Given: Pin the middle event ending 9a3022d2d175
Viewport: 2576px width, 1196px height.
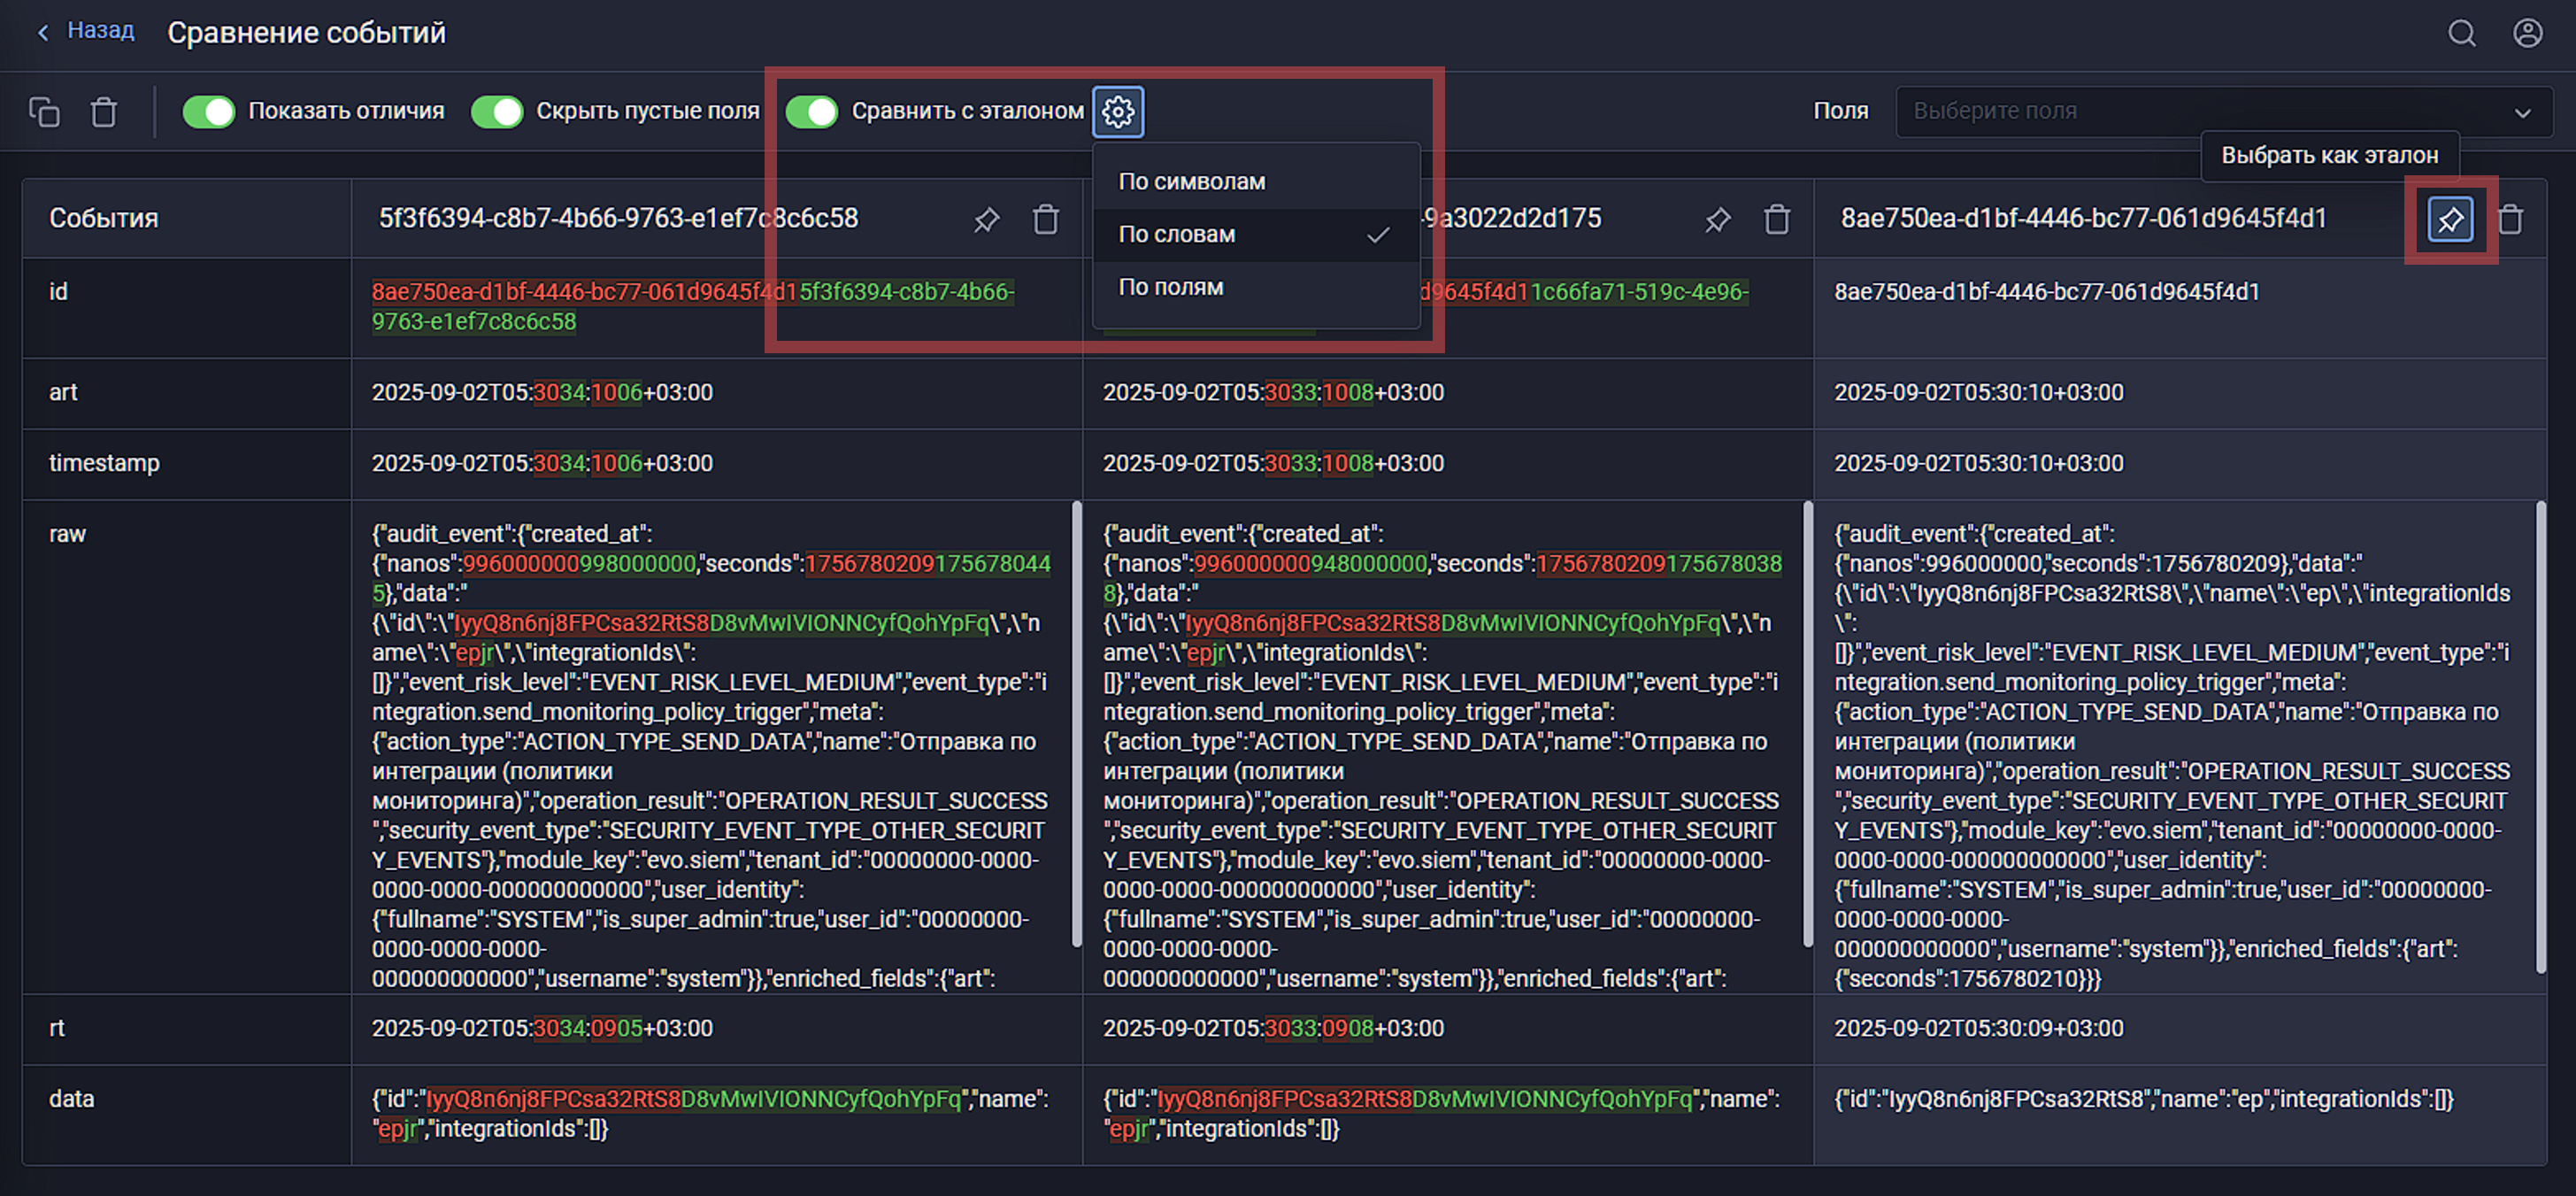Looking at the screenshot, I should click(x=1717, y=219).
